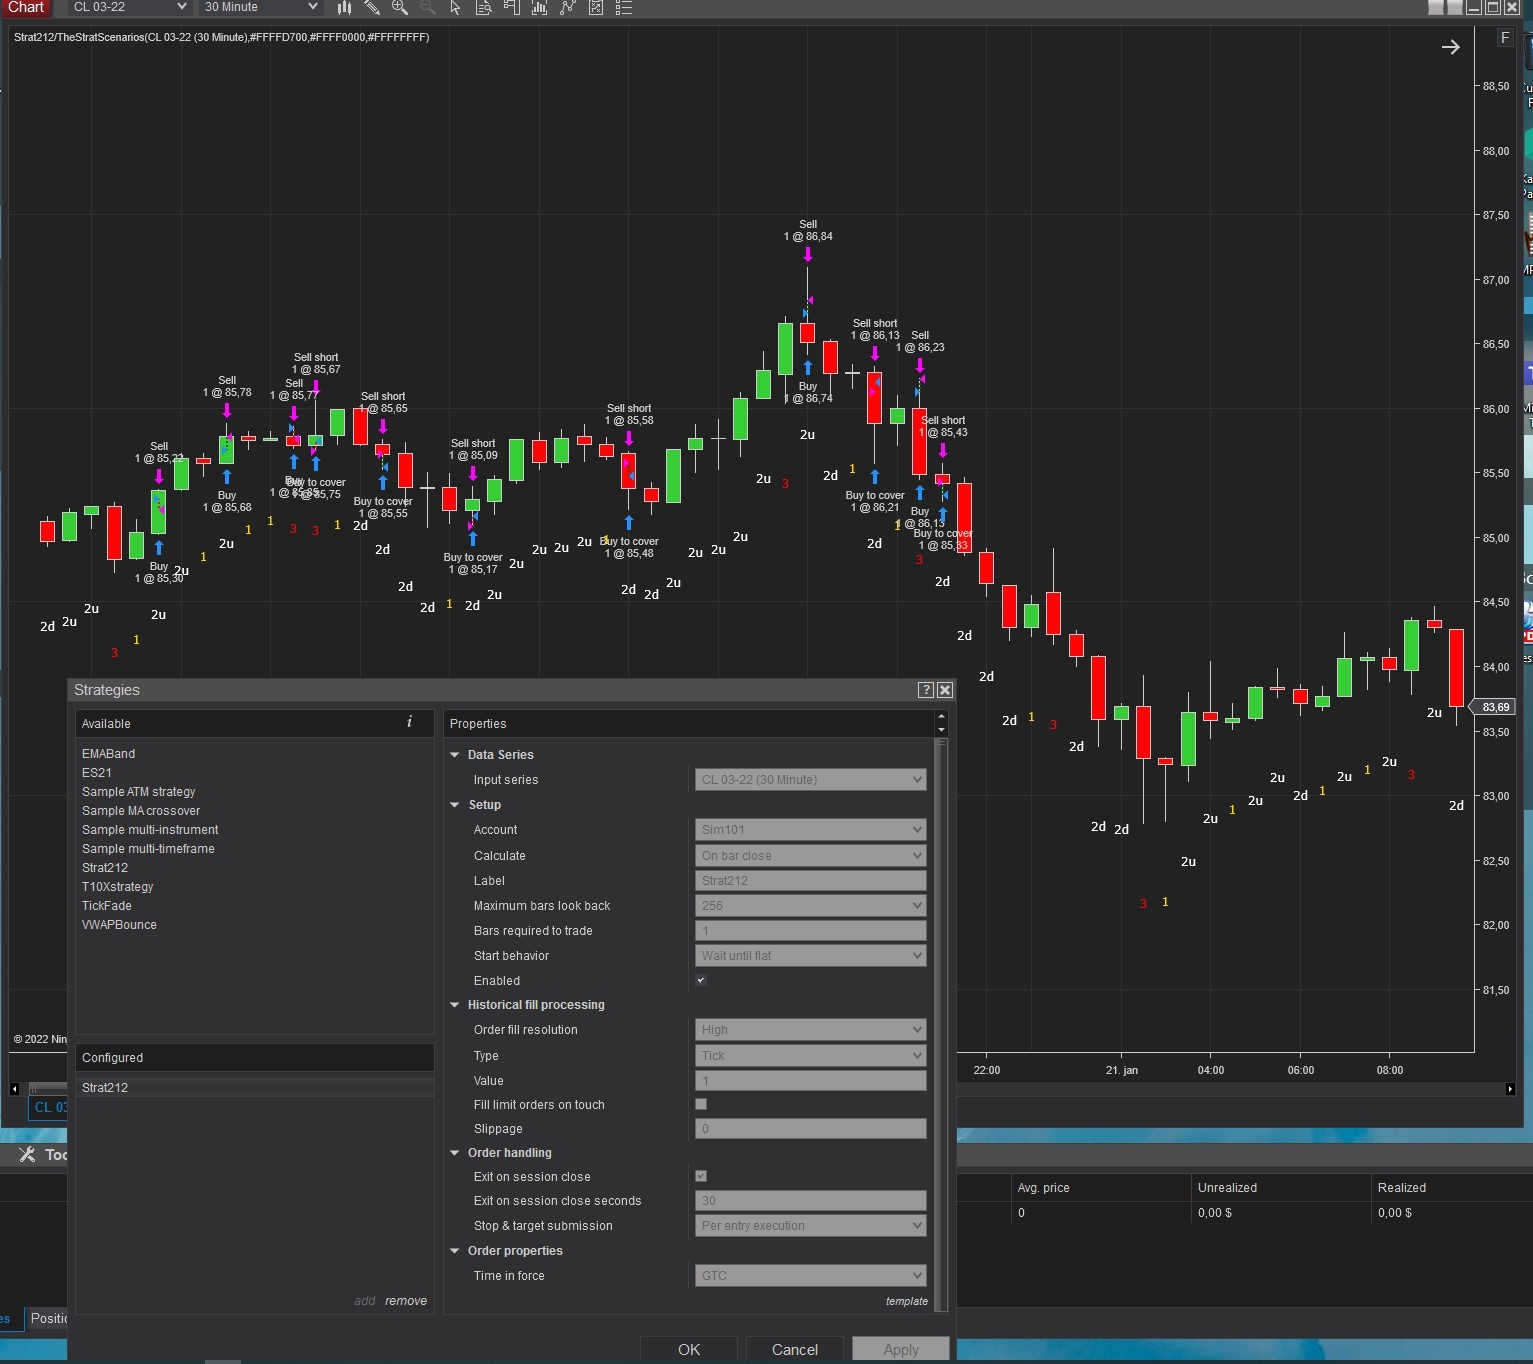This screenshot has width=1533, height=1364.
Task: Click the chart scroll right arrow
Action: pyautogui.click(x=1510, y=1089)
